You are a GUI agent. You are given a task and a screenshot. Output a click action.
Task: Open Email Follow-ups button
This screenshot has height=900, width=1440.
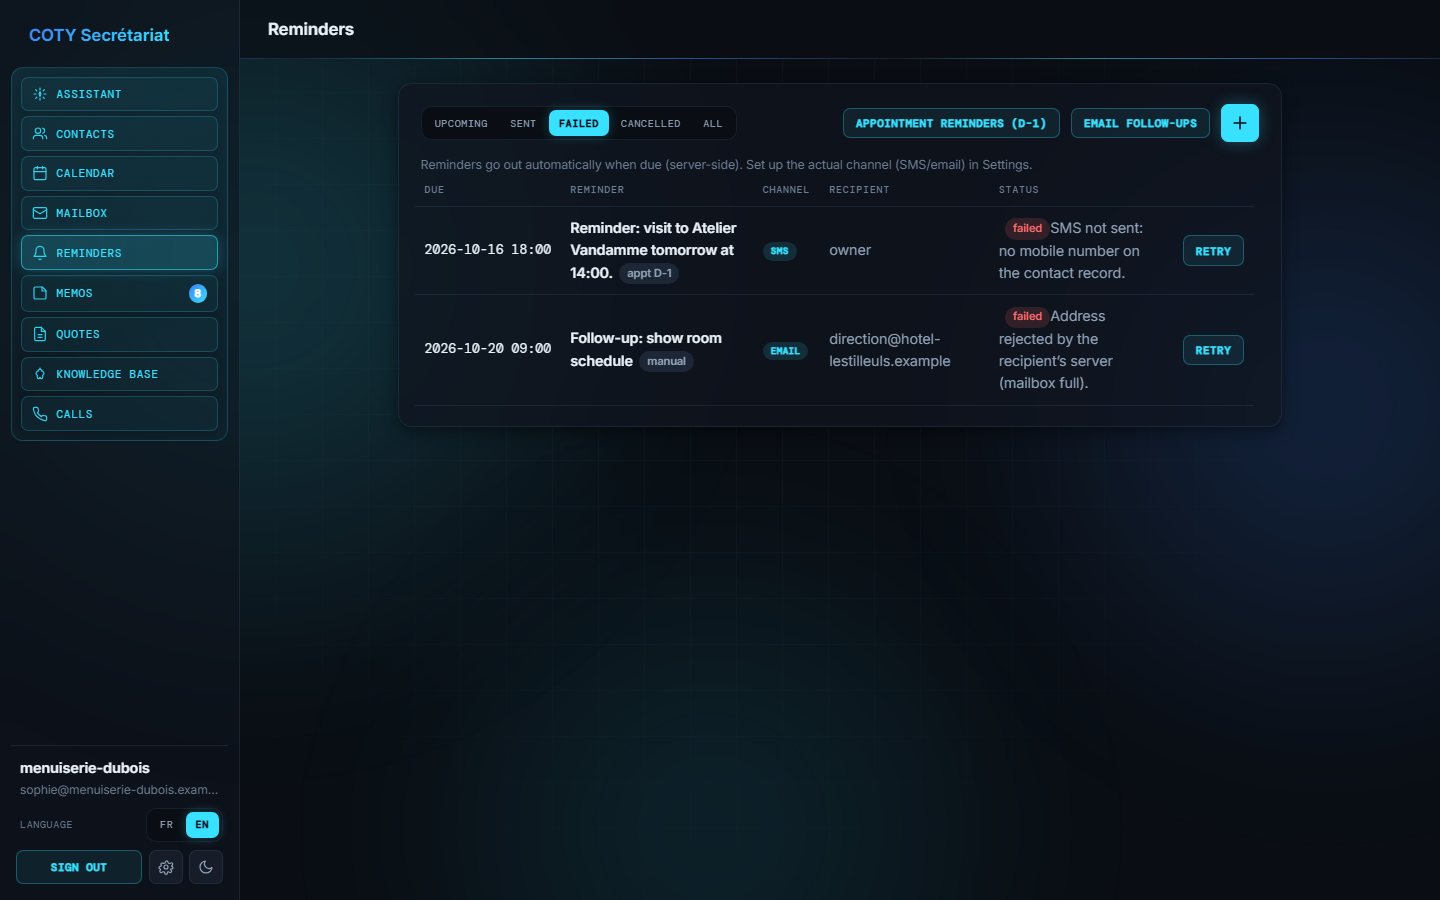(1140, 123)
